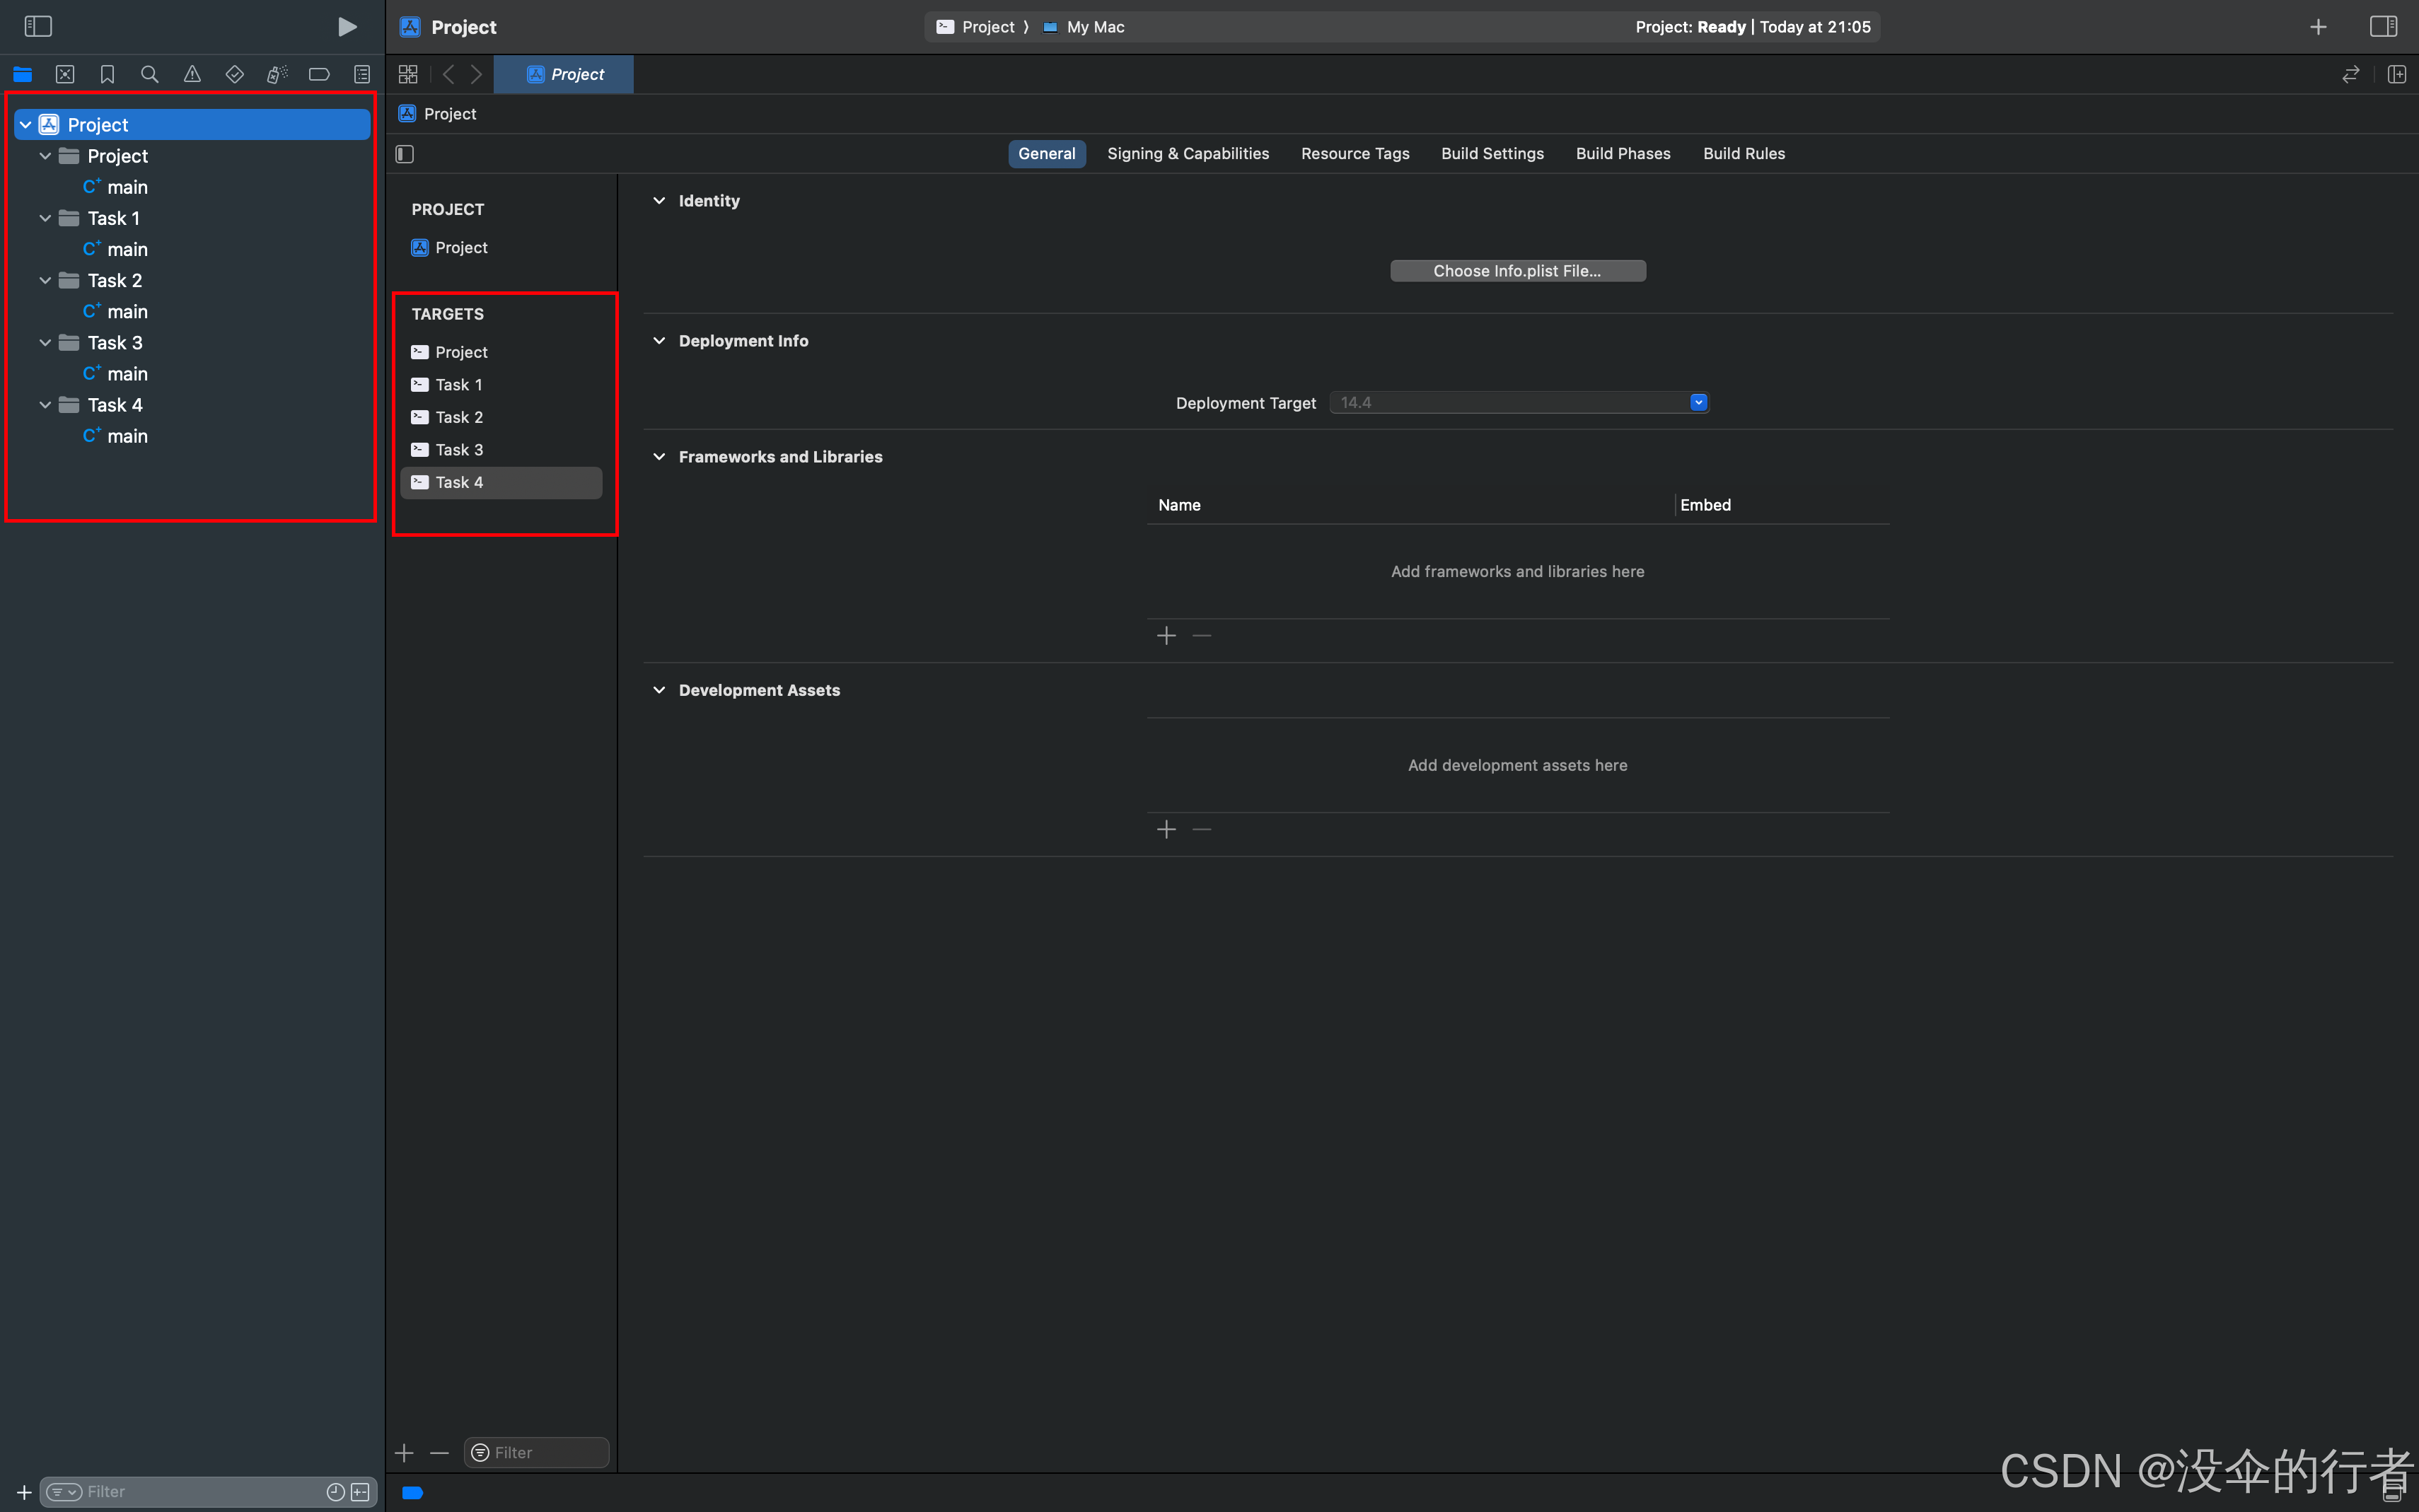The image size is (2419, 1512).
Task: Collapse the Task 1 folder
Action: coord(45,218)
